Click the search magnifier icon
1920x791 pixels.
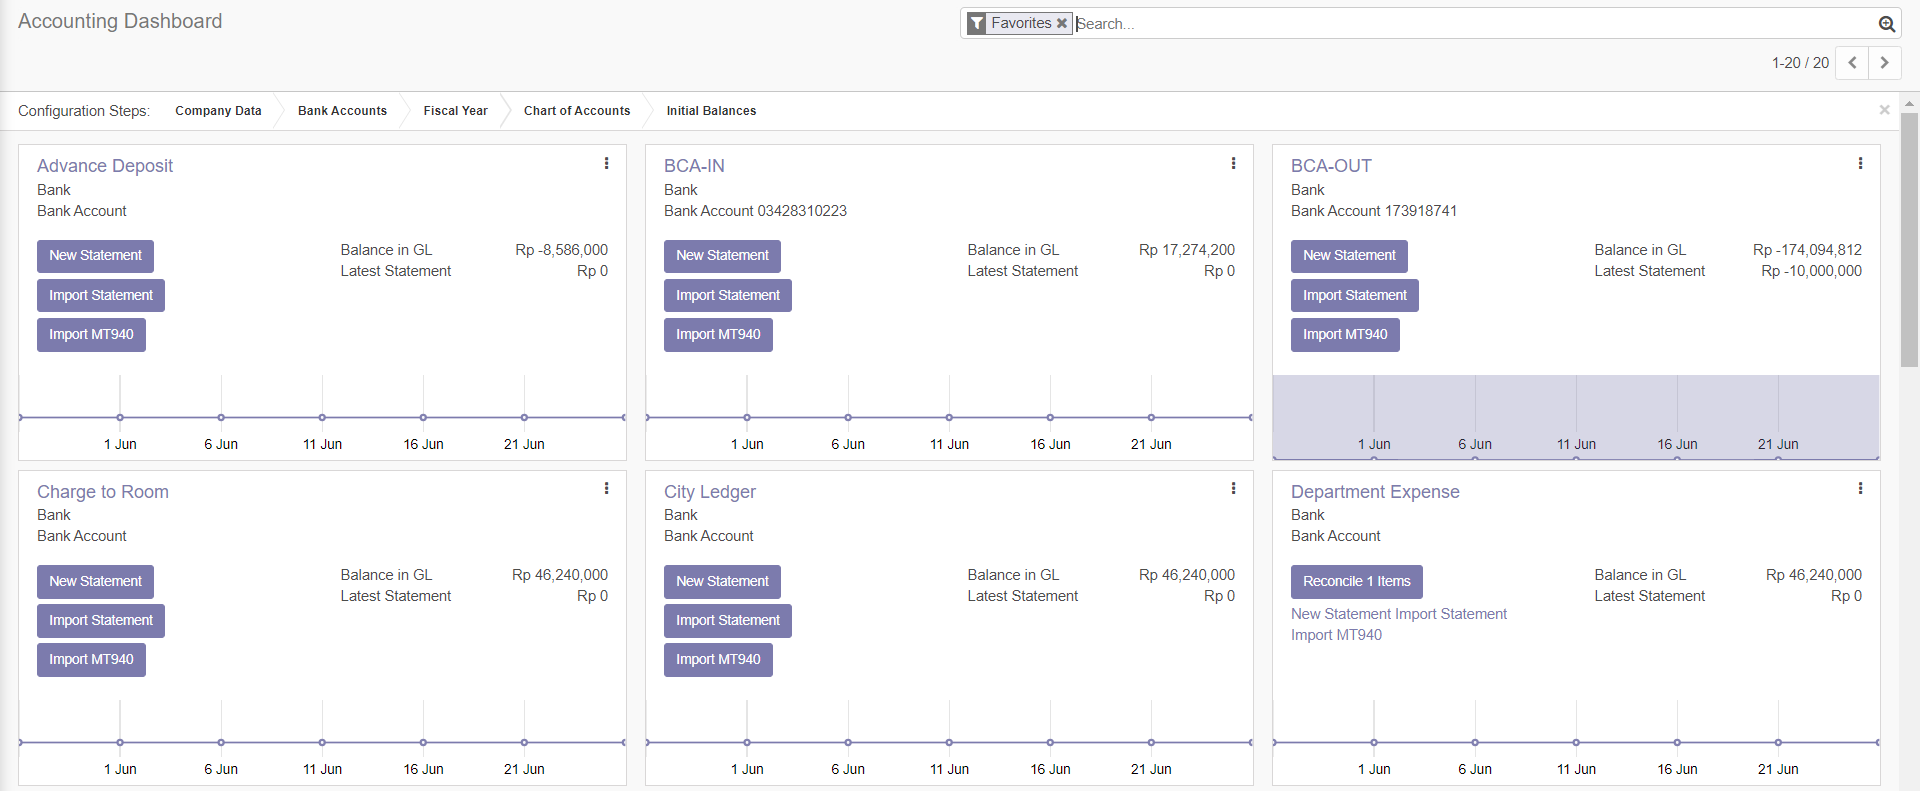(1886, 24)
